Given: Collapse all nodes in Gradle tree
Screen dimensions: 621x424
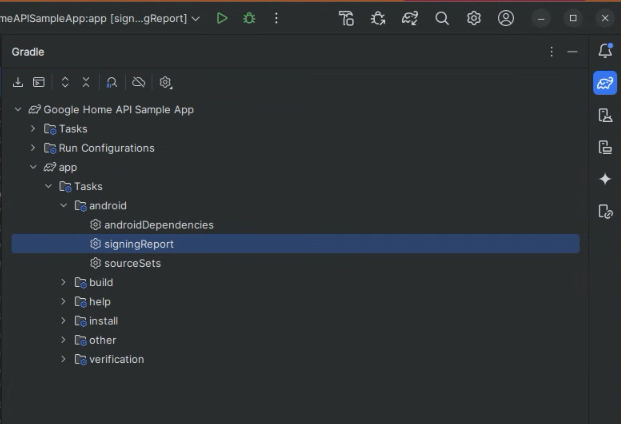Looking at the screenshot, I should click(x=86, y=82).
